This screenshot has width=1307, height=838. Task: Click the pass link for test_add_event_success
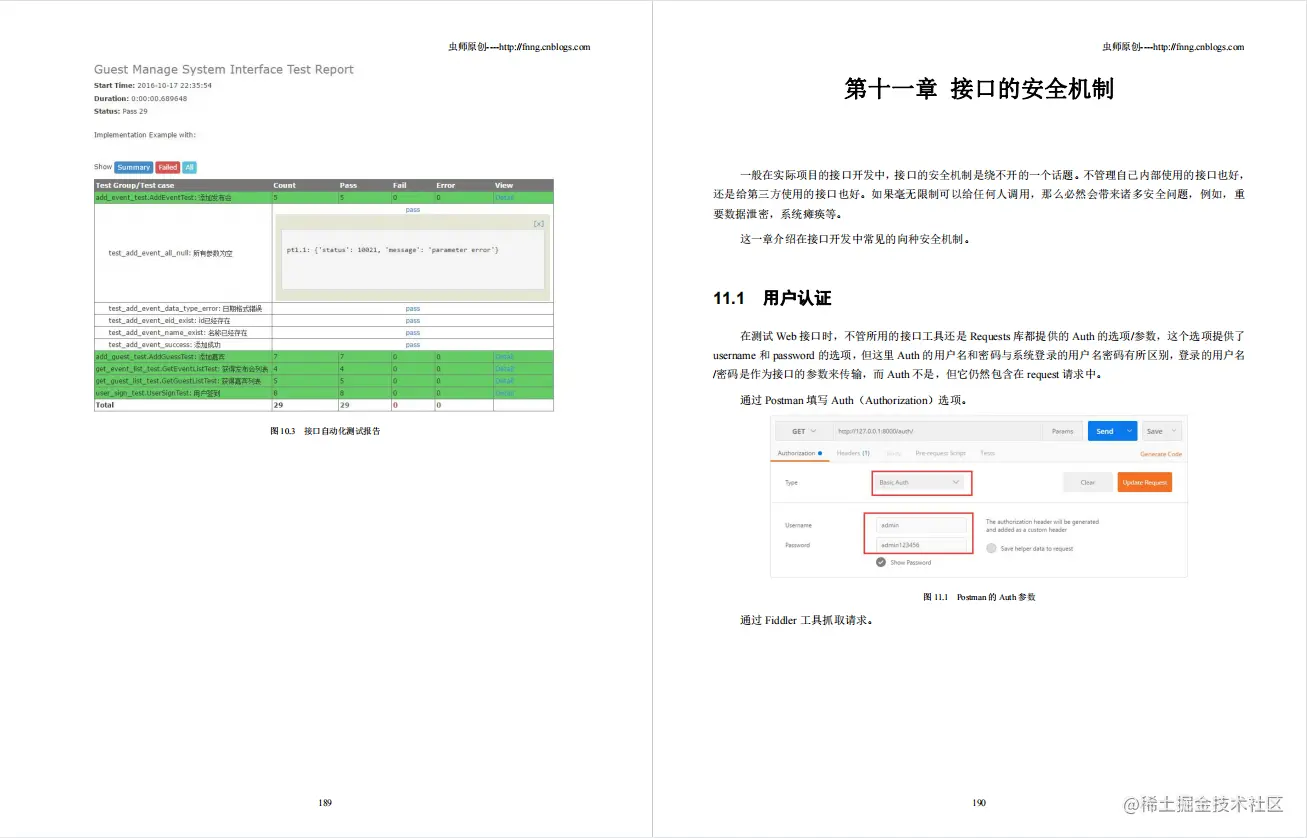tap(413, 344)
